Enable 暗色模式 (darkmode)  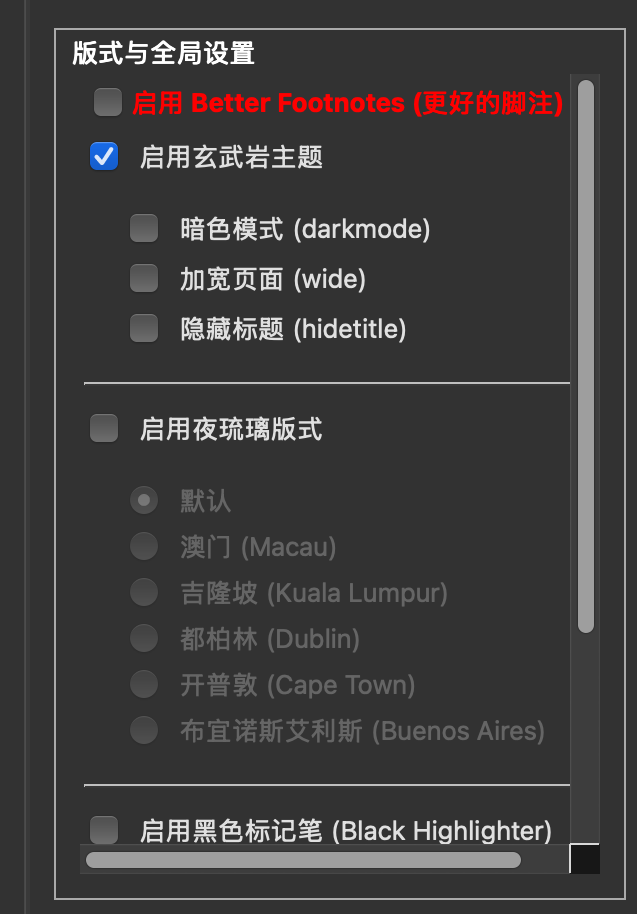click(x=143, y=228)
